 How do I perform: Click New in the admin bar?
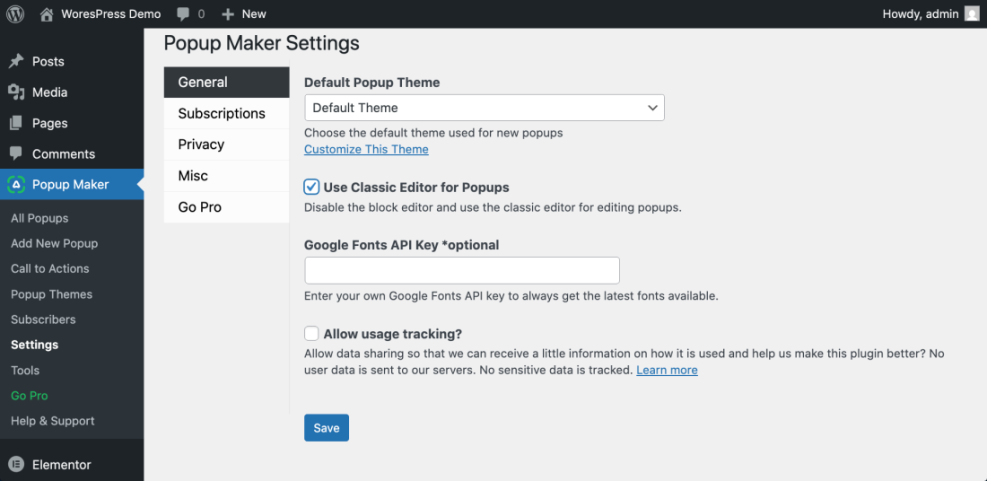point(254,14)
